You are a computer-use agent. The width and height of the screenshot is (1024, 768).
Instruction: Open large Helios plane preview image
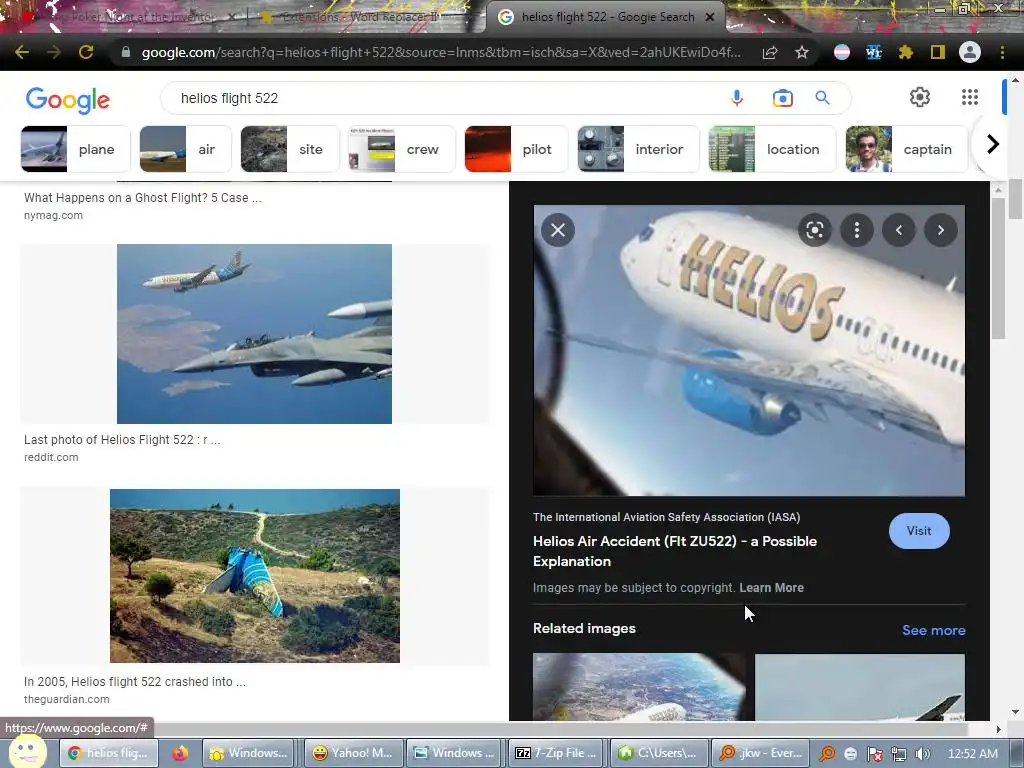(x=749, y=351)
